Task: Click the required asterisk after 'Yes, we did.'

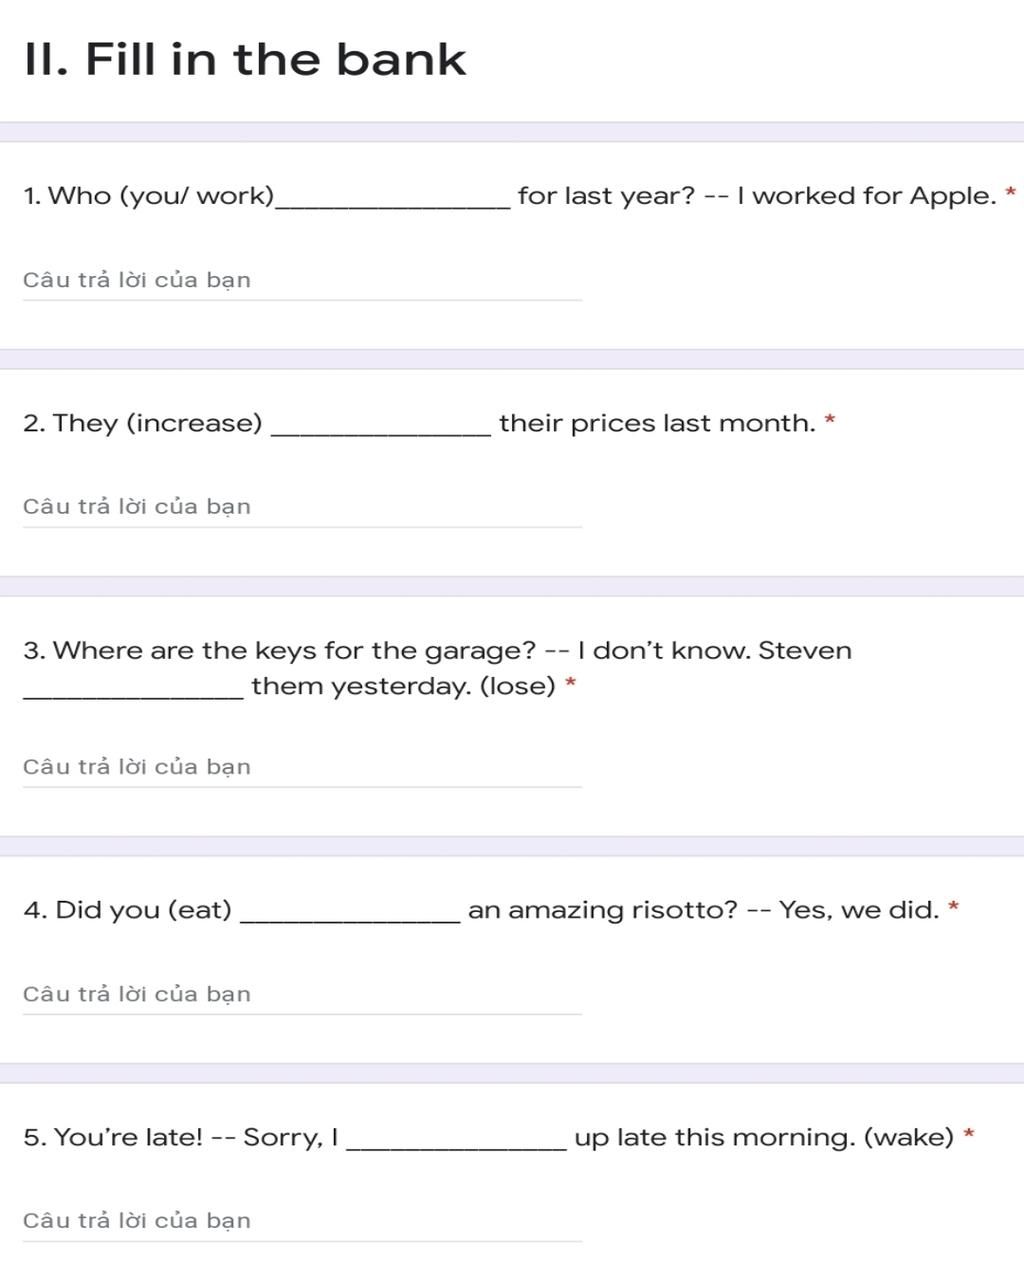Action: pos(954,906)
